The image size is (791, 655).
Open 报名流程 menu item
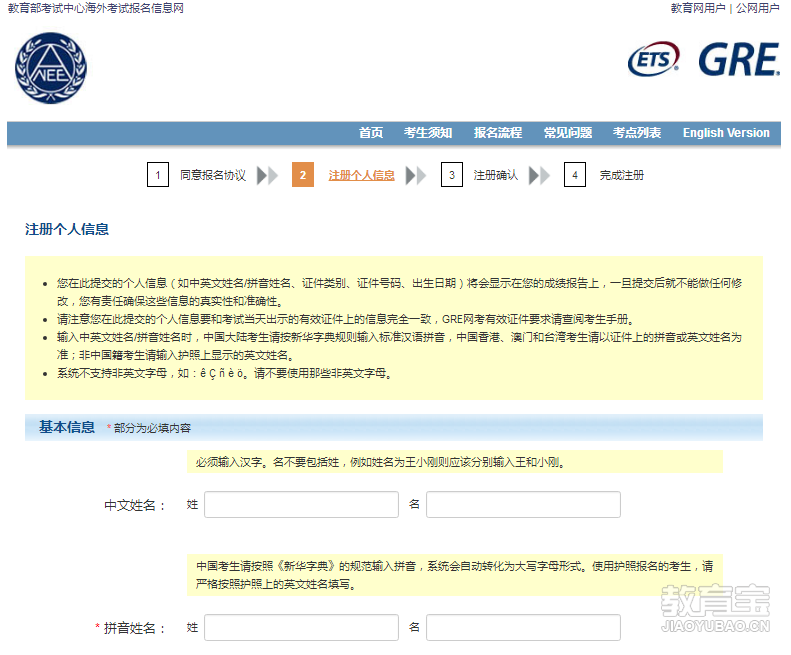click(498, 133)
